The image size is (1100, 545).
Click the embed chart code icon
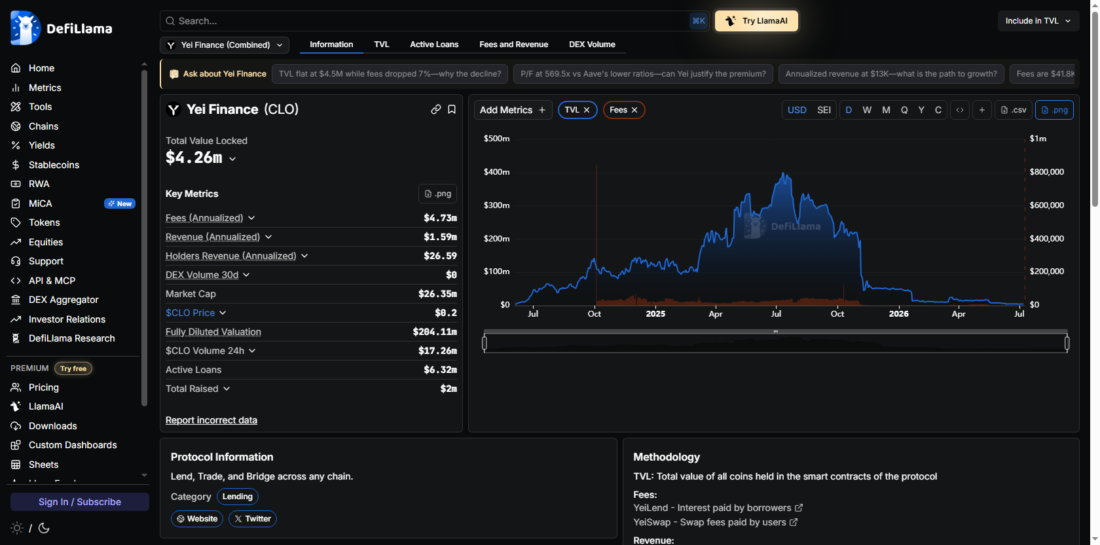[959, 110]
